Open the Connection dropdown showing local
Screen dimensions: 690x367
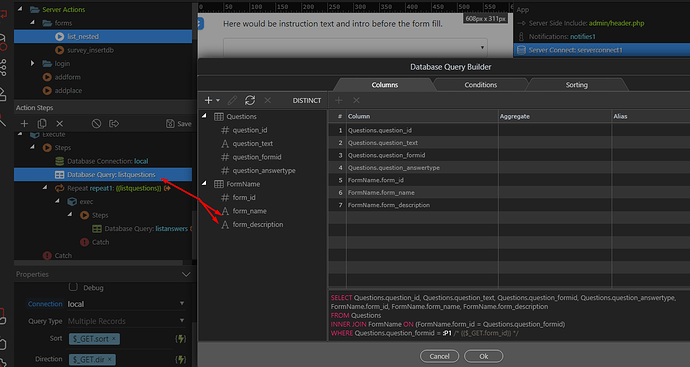pos(126,304)
